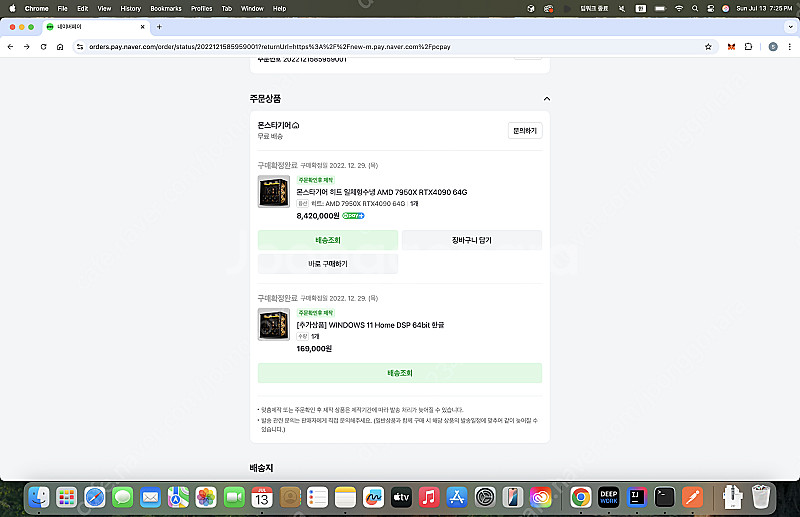Image resolution: width=800 pixels, height=517 pixels.
Task: Open Photos from the dock
Action: tap(206, 497)
